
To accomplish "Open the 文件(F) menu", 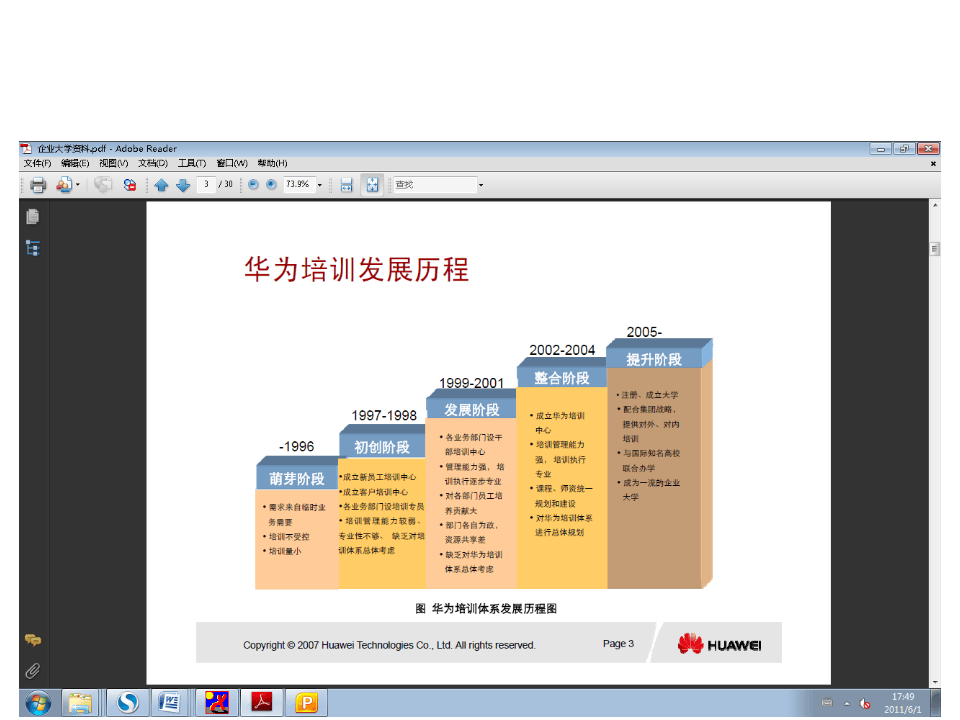I will tap(37, 163).
